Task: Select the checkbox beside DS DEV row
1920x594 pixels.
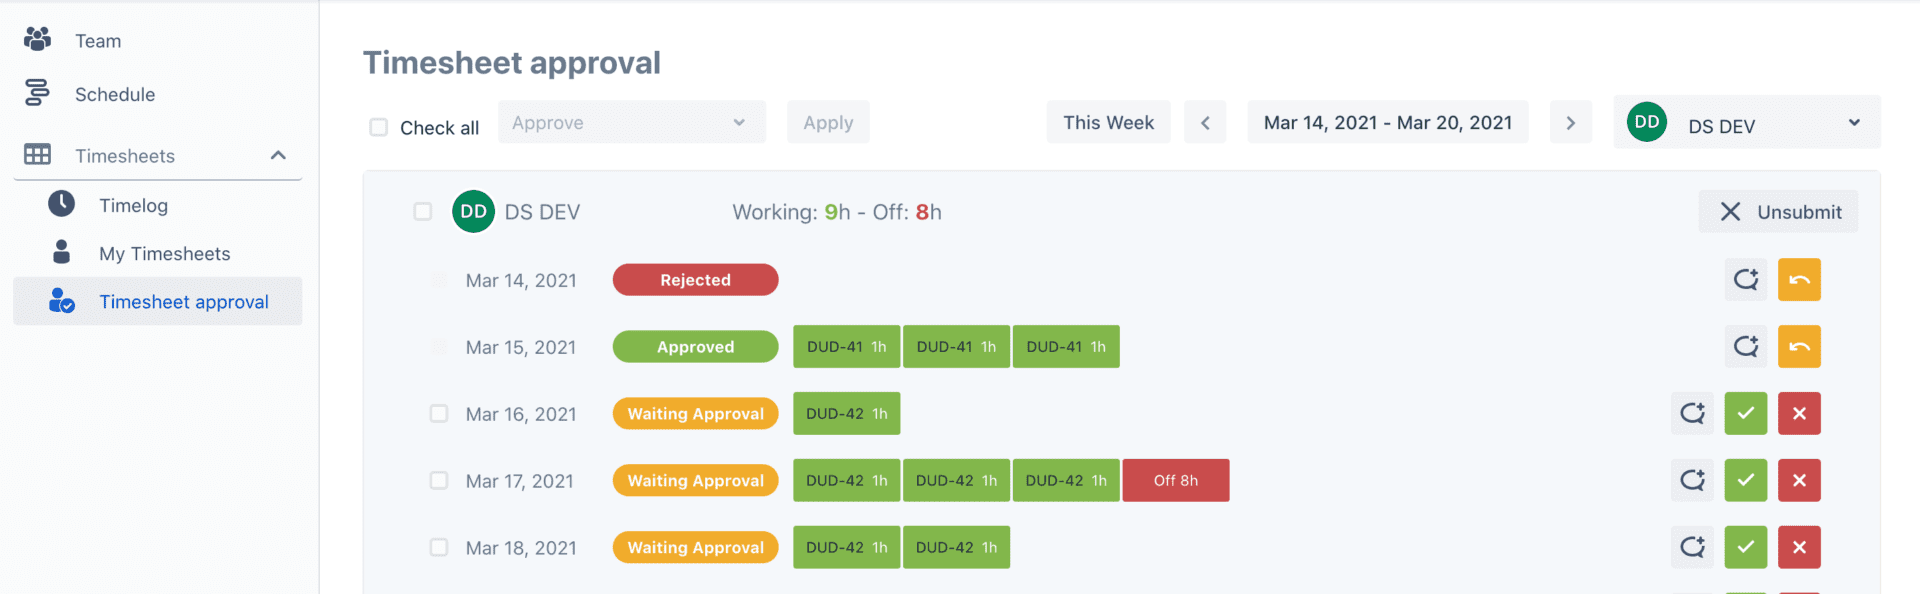Action: point(423,211)
